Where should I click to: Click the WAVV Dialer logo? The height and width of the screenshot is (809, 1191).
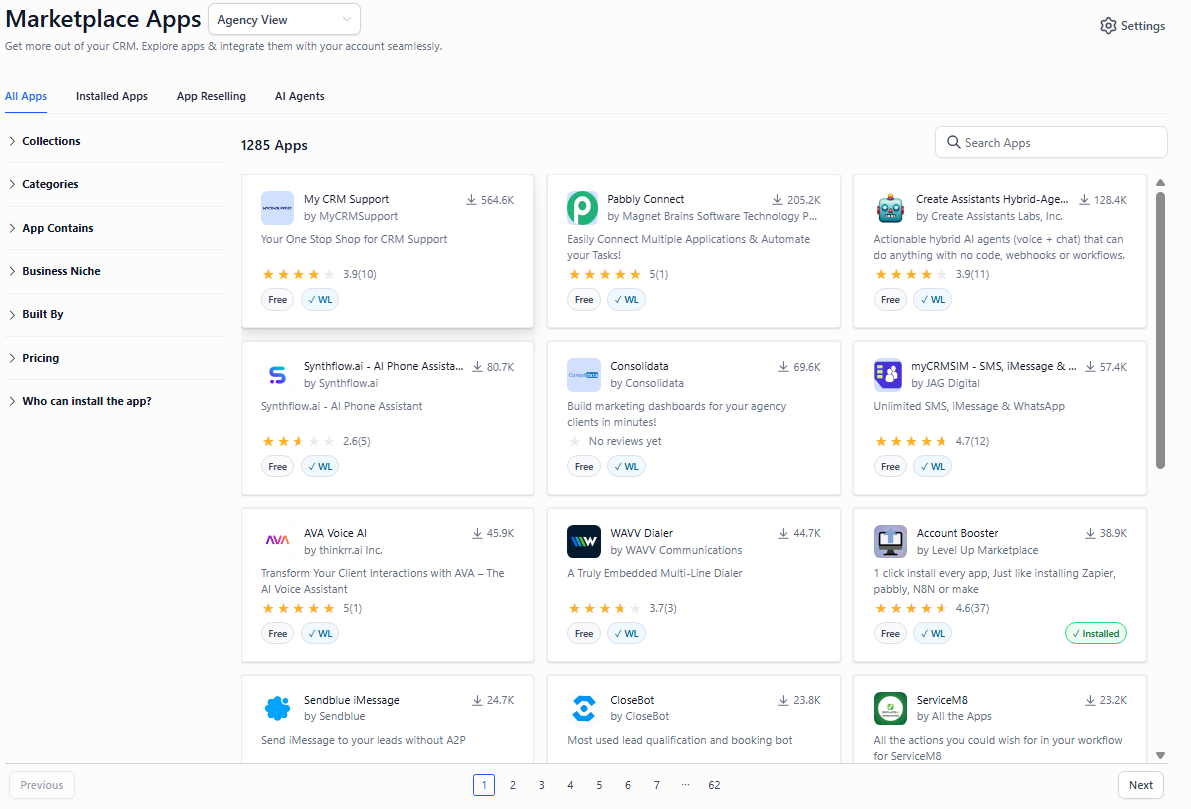[583, 542]
